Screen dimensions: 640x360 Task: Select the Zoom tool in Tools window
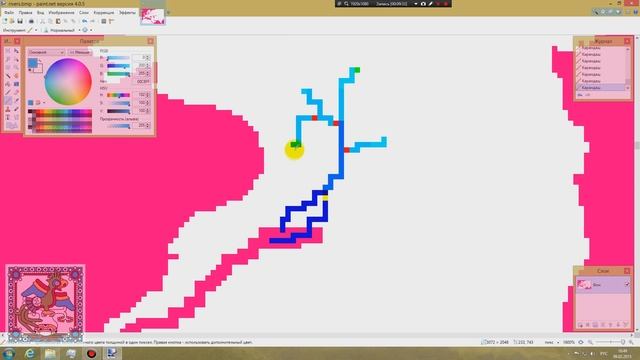pos(16,67)
